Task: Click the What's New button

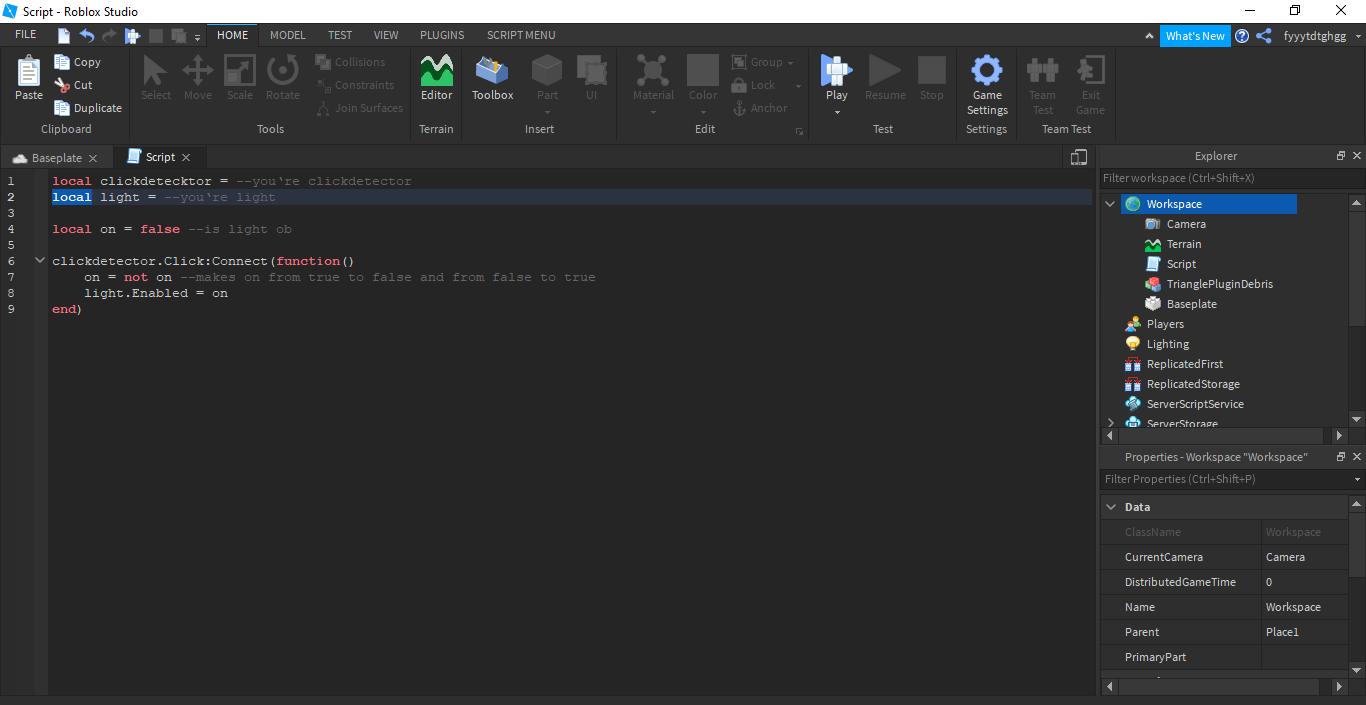Action: 1195,36
